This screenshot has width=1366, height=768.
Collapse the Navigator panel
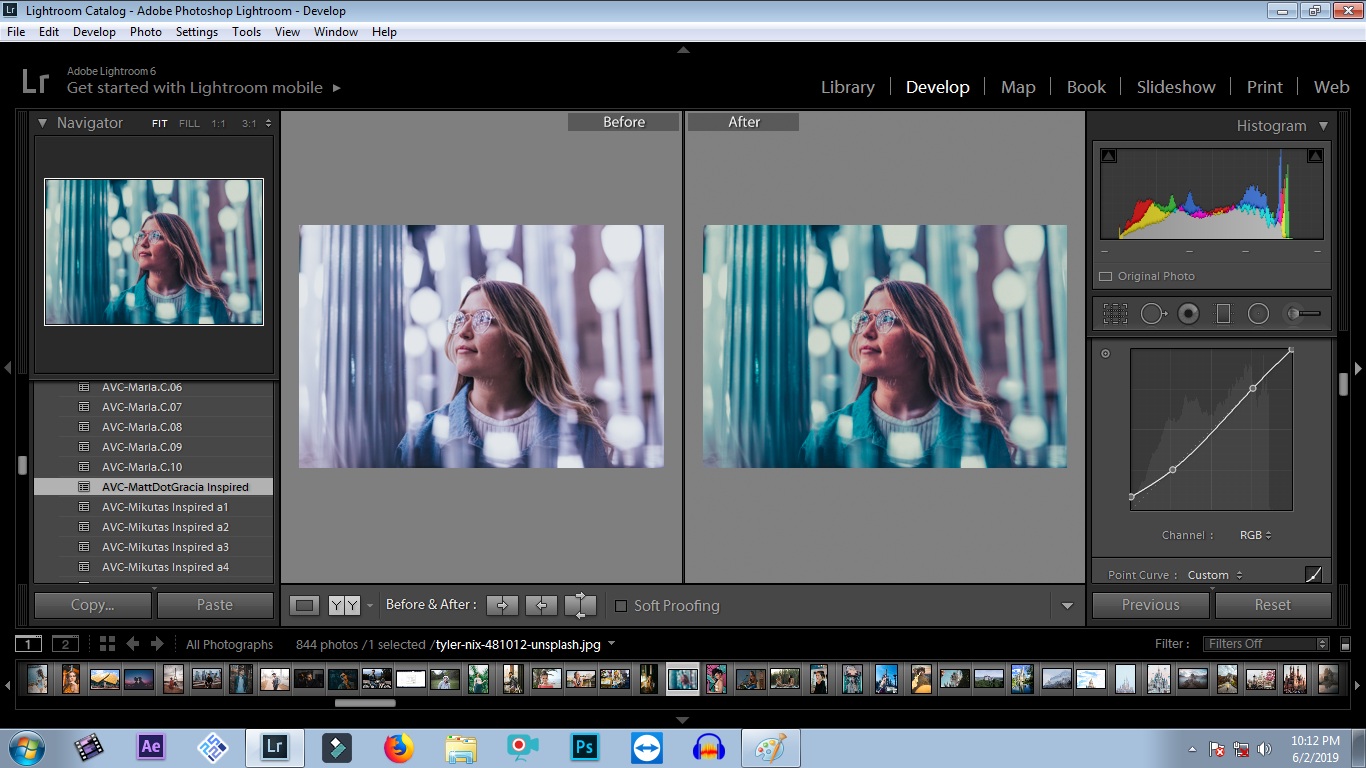coord(42,123)
